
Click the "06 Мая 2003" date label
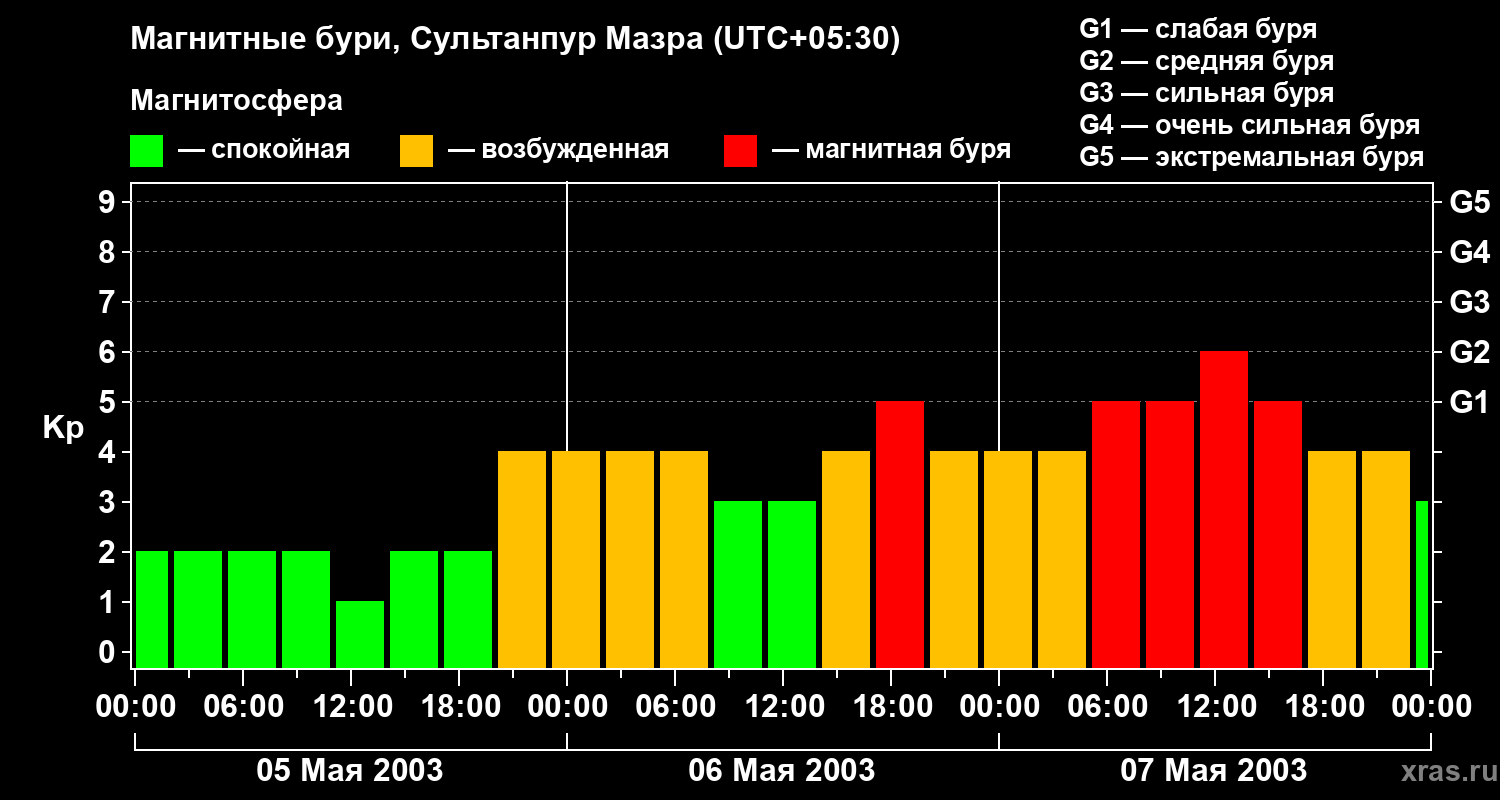782,770
